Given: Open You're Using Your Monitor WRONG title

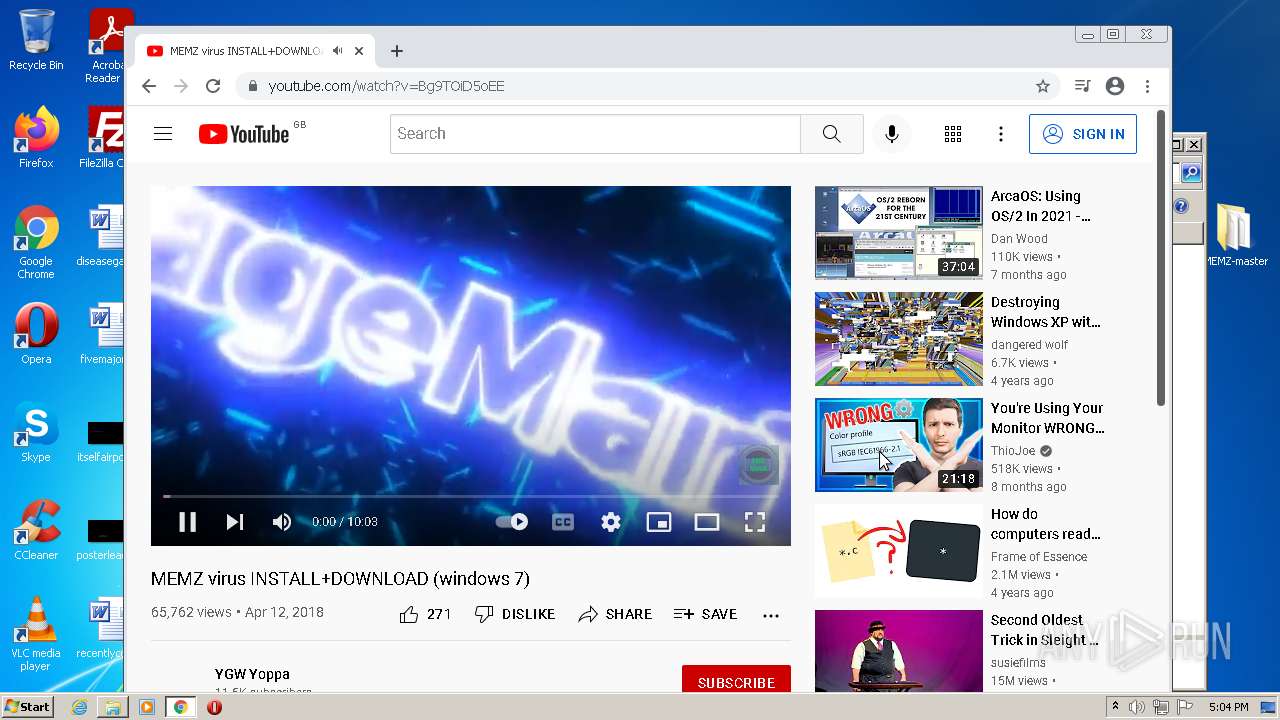Looking at the screenshot, I should (x=1047, y=418).
